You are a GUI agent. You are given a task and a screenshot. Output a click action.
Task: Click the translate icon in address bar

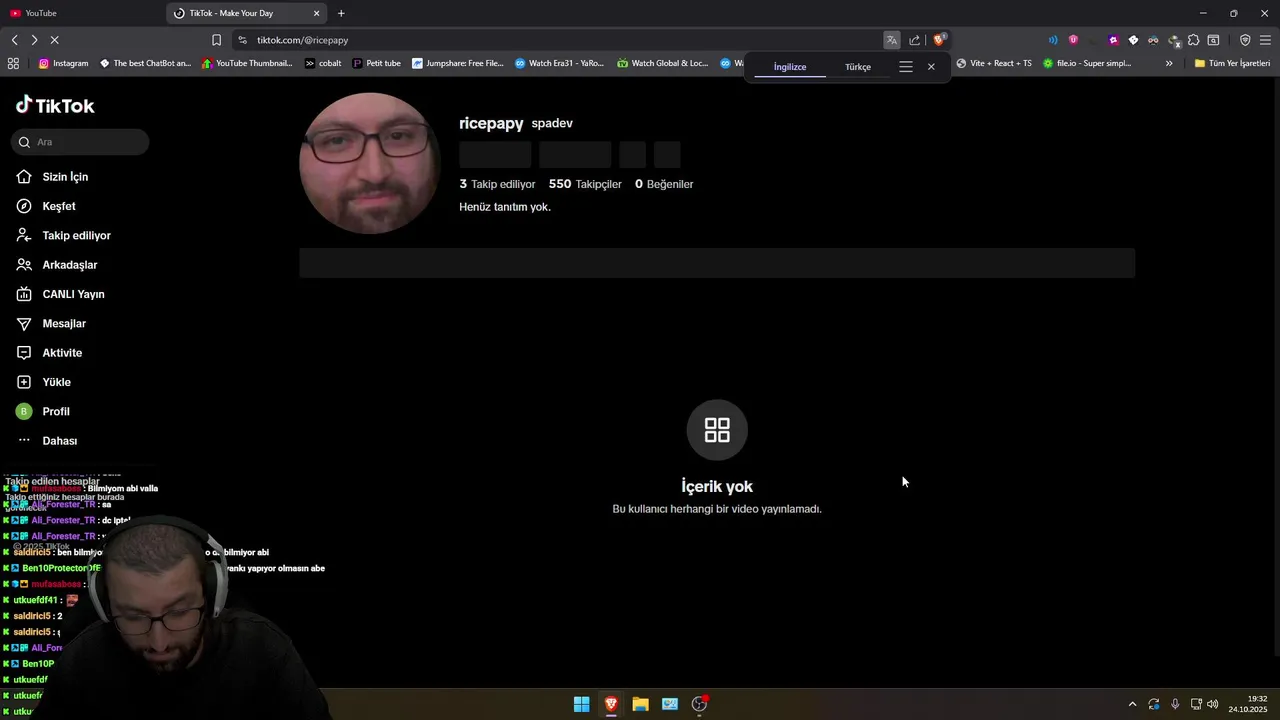[891, 40]
